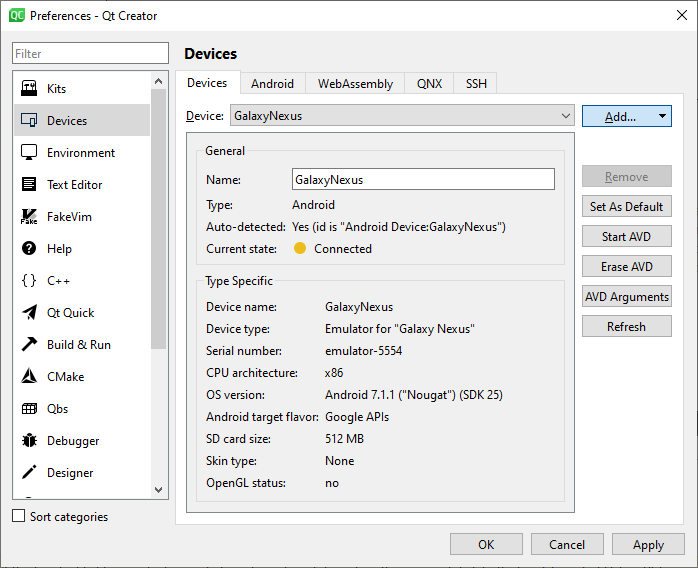Click the Add... button
The height and width of the screenshot is (568, 698).
[620, 116]
